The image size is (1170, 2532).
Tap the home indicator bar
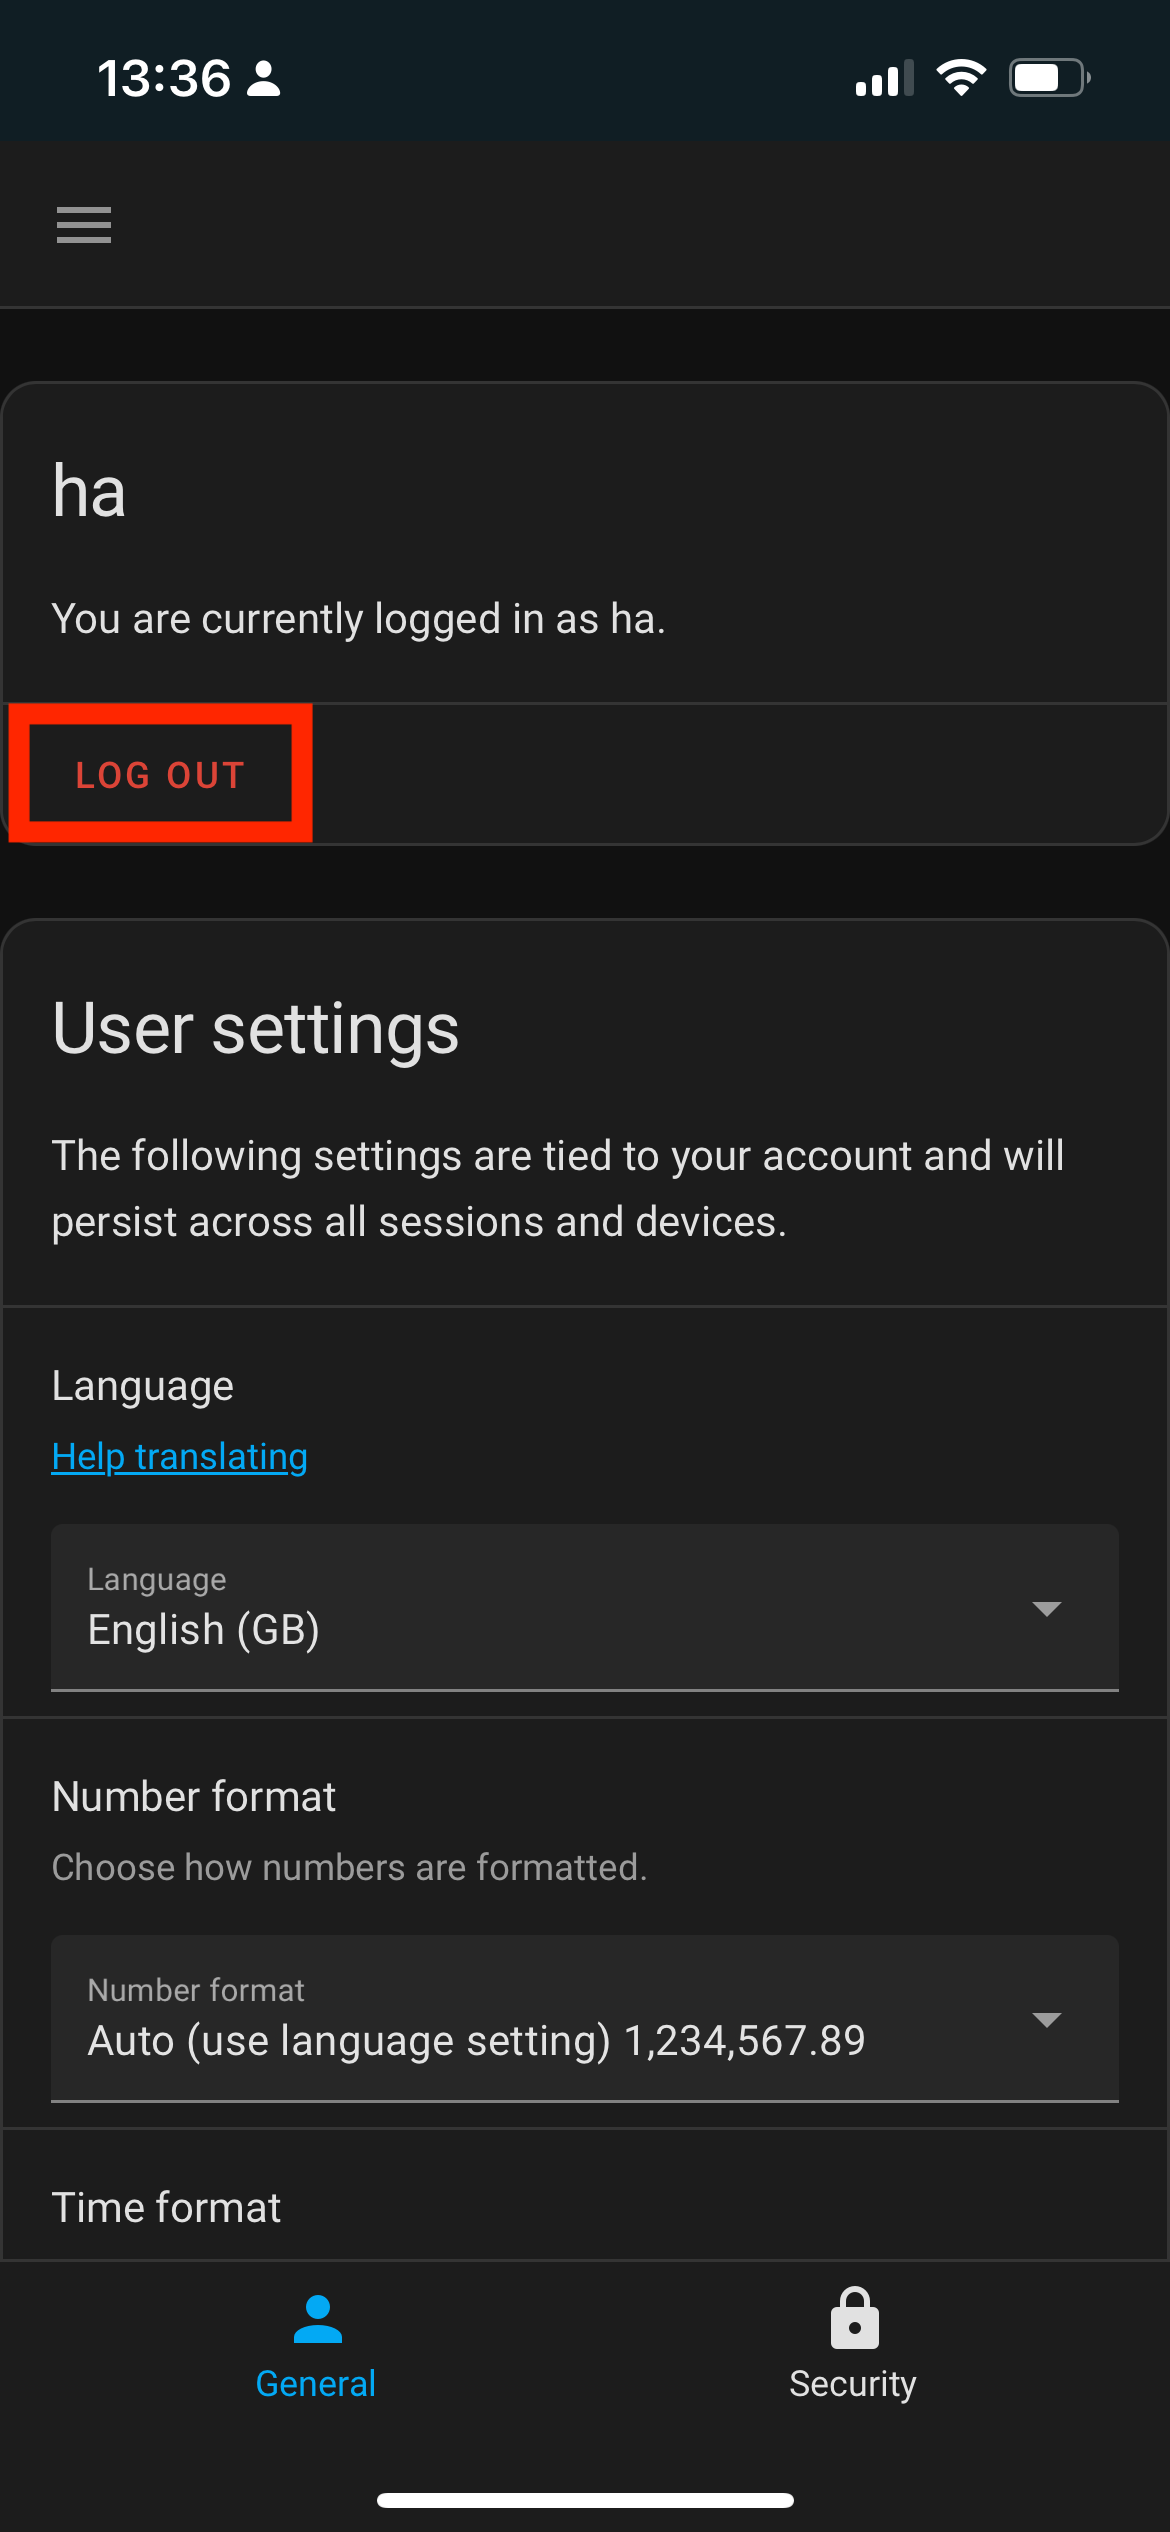click(x=585, y=2500)
